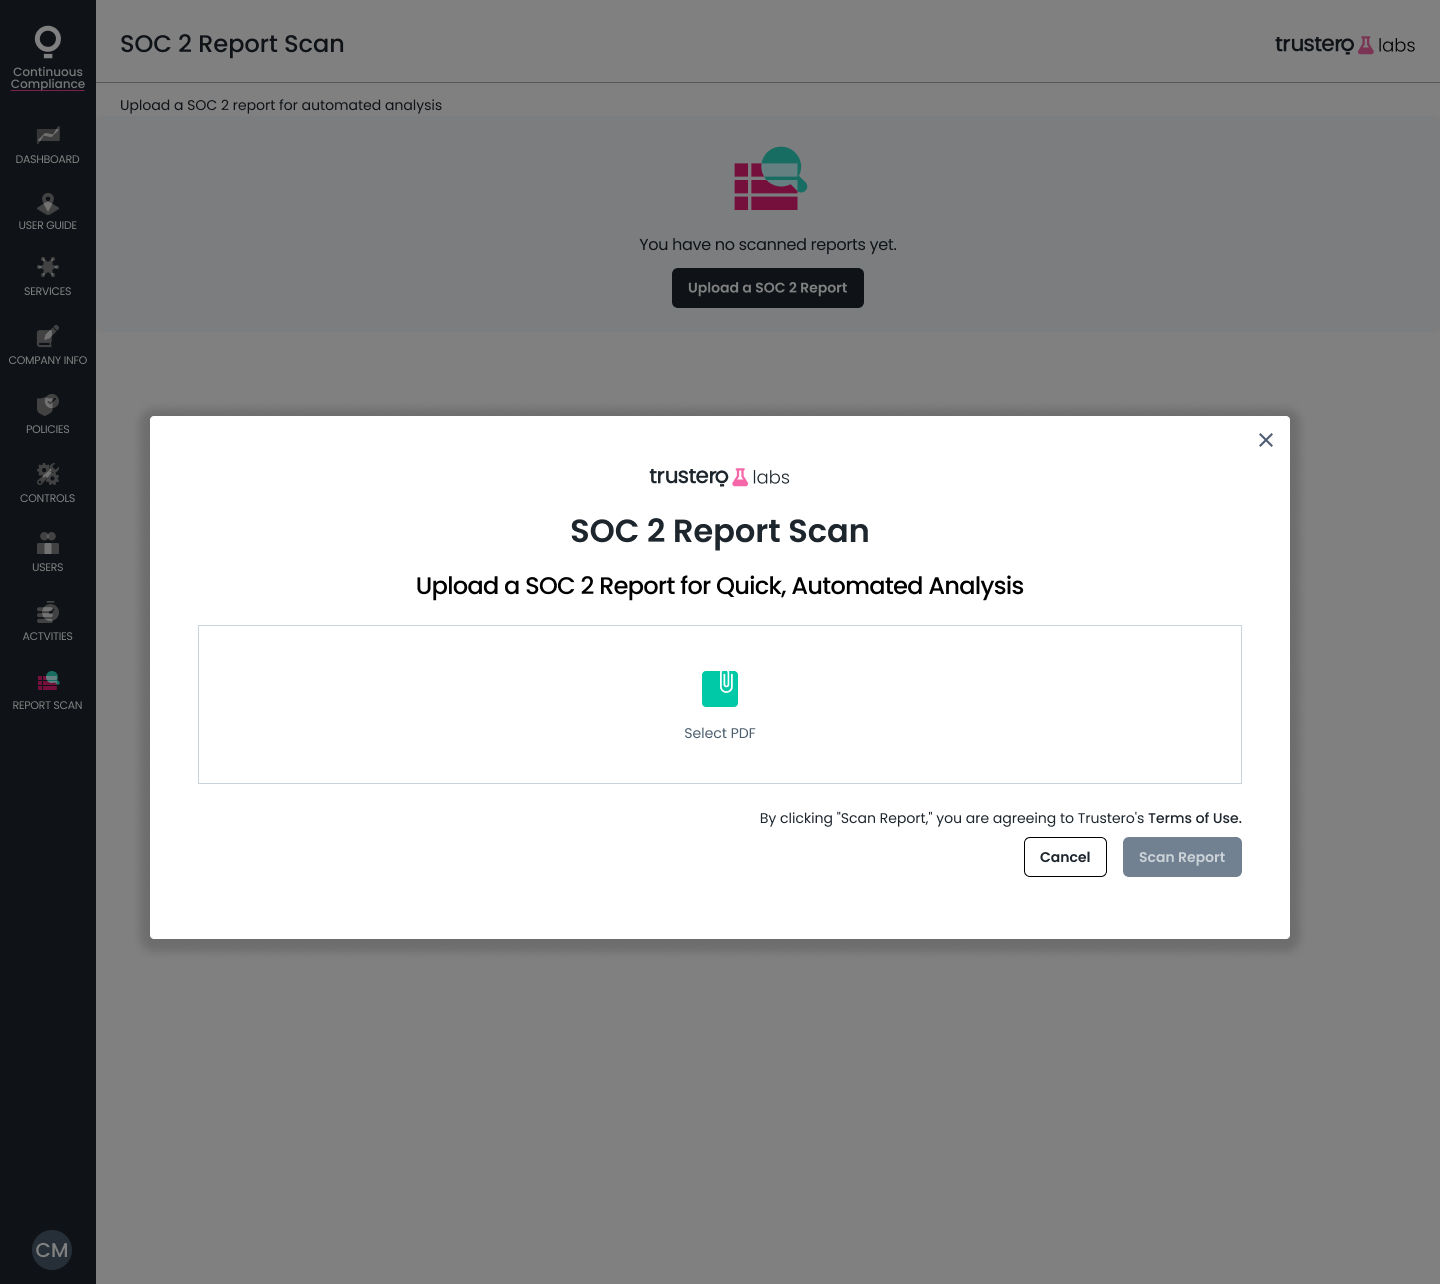Click the Cancel button
The height and width of the screenshot is (1284, 1440).
click(x=1065, y=857)
